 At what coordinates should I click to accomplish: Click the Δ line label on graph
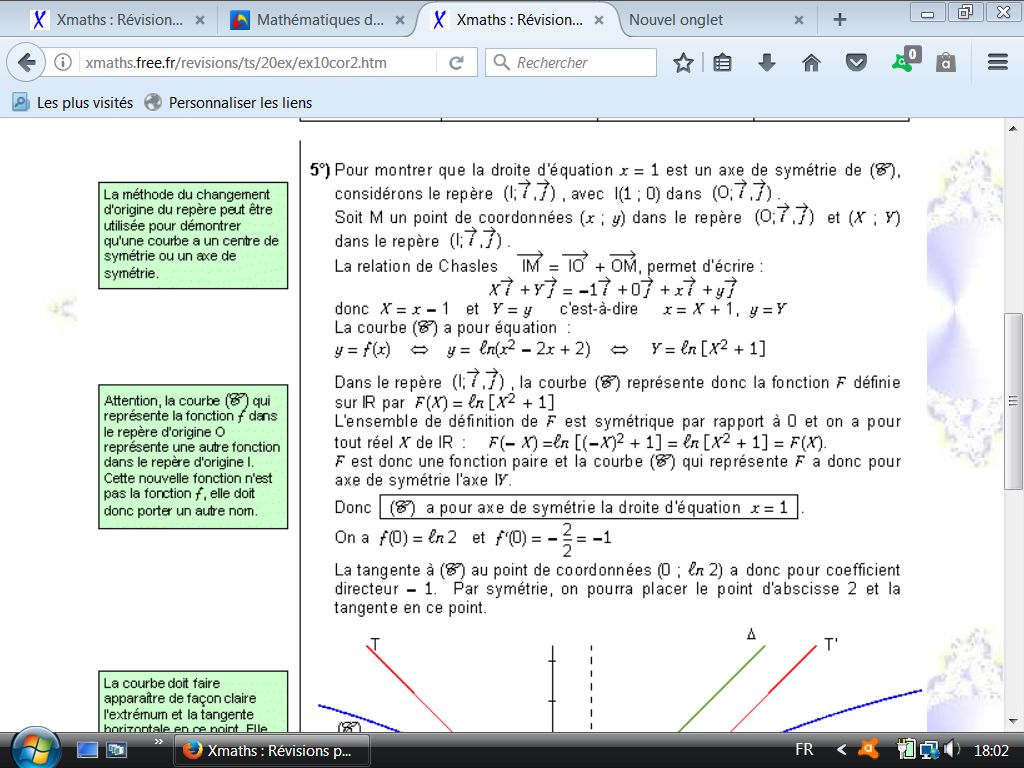[752, 634]
